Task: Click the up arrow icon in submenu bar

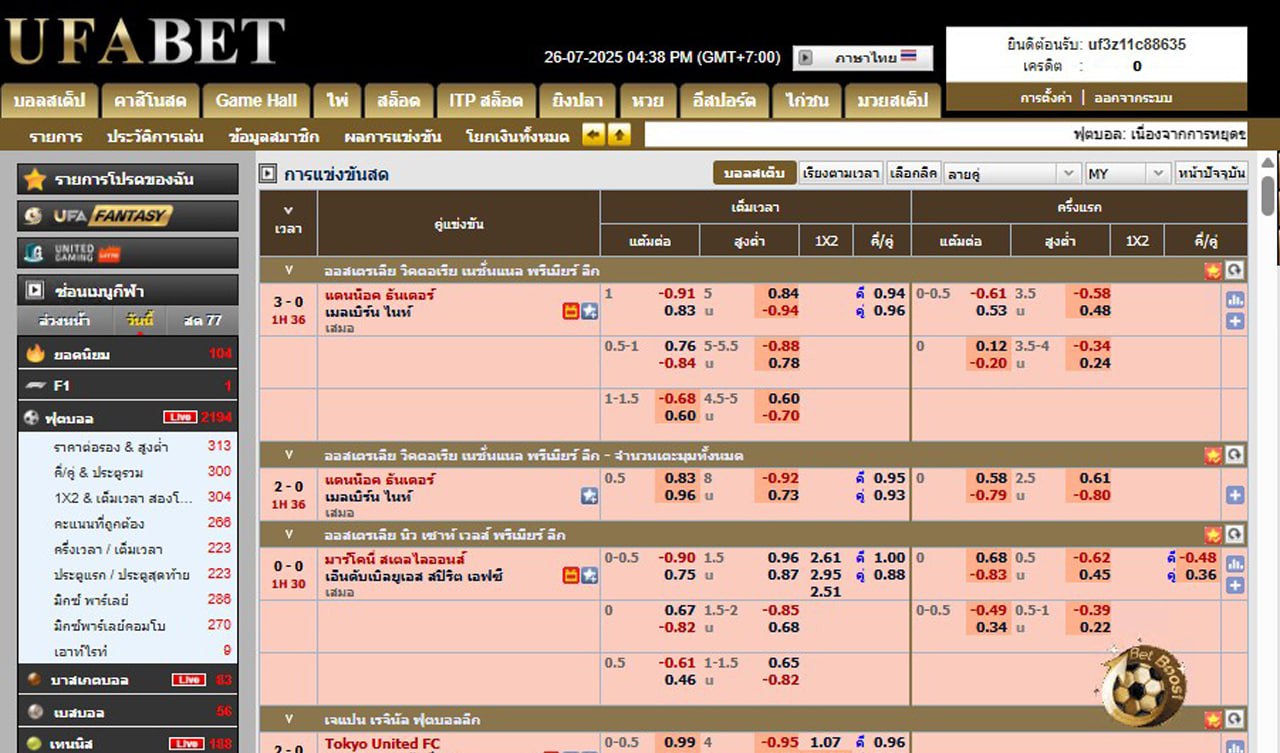Action: click(619, 135)
